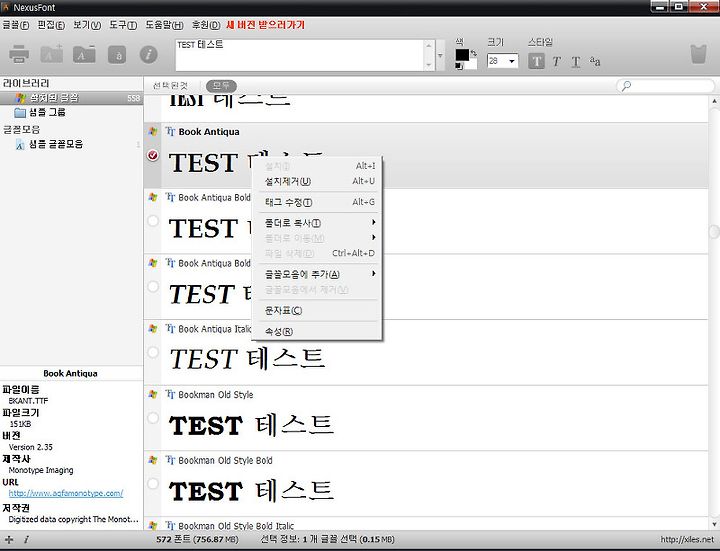Click the Windows flag icon beside Book Antiqua Italic

[x=153, y=328]
